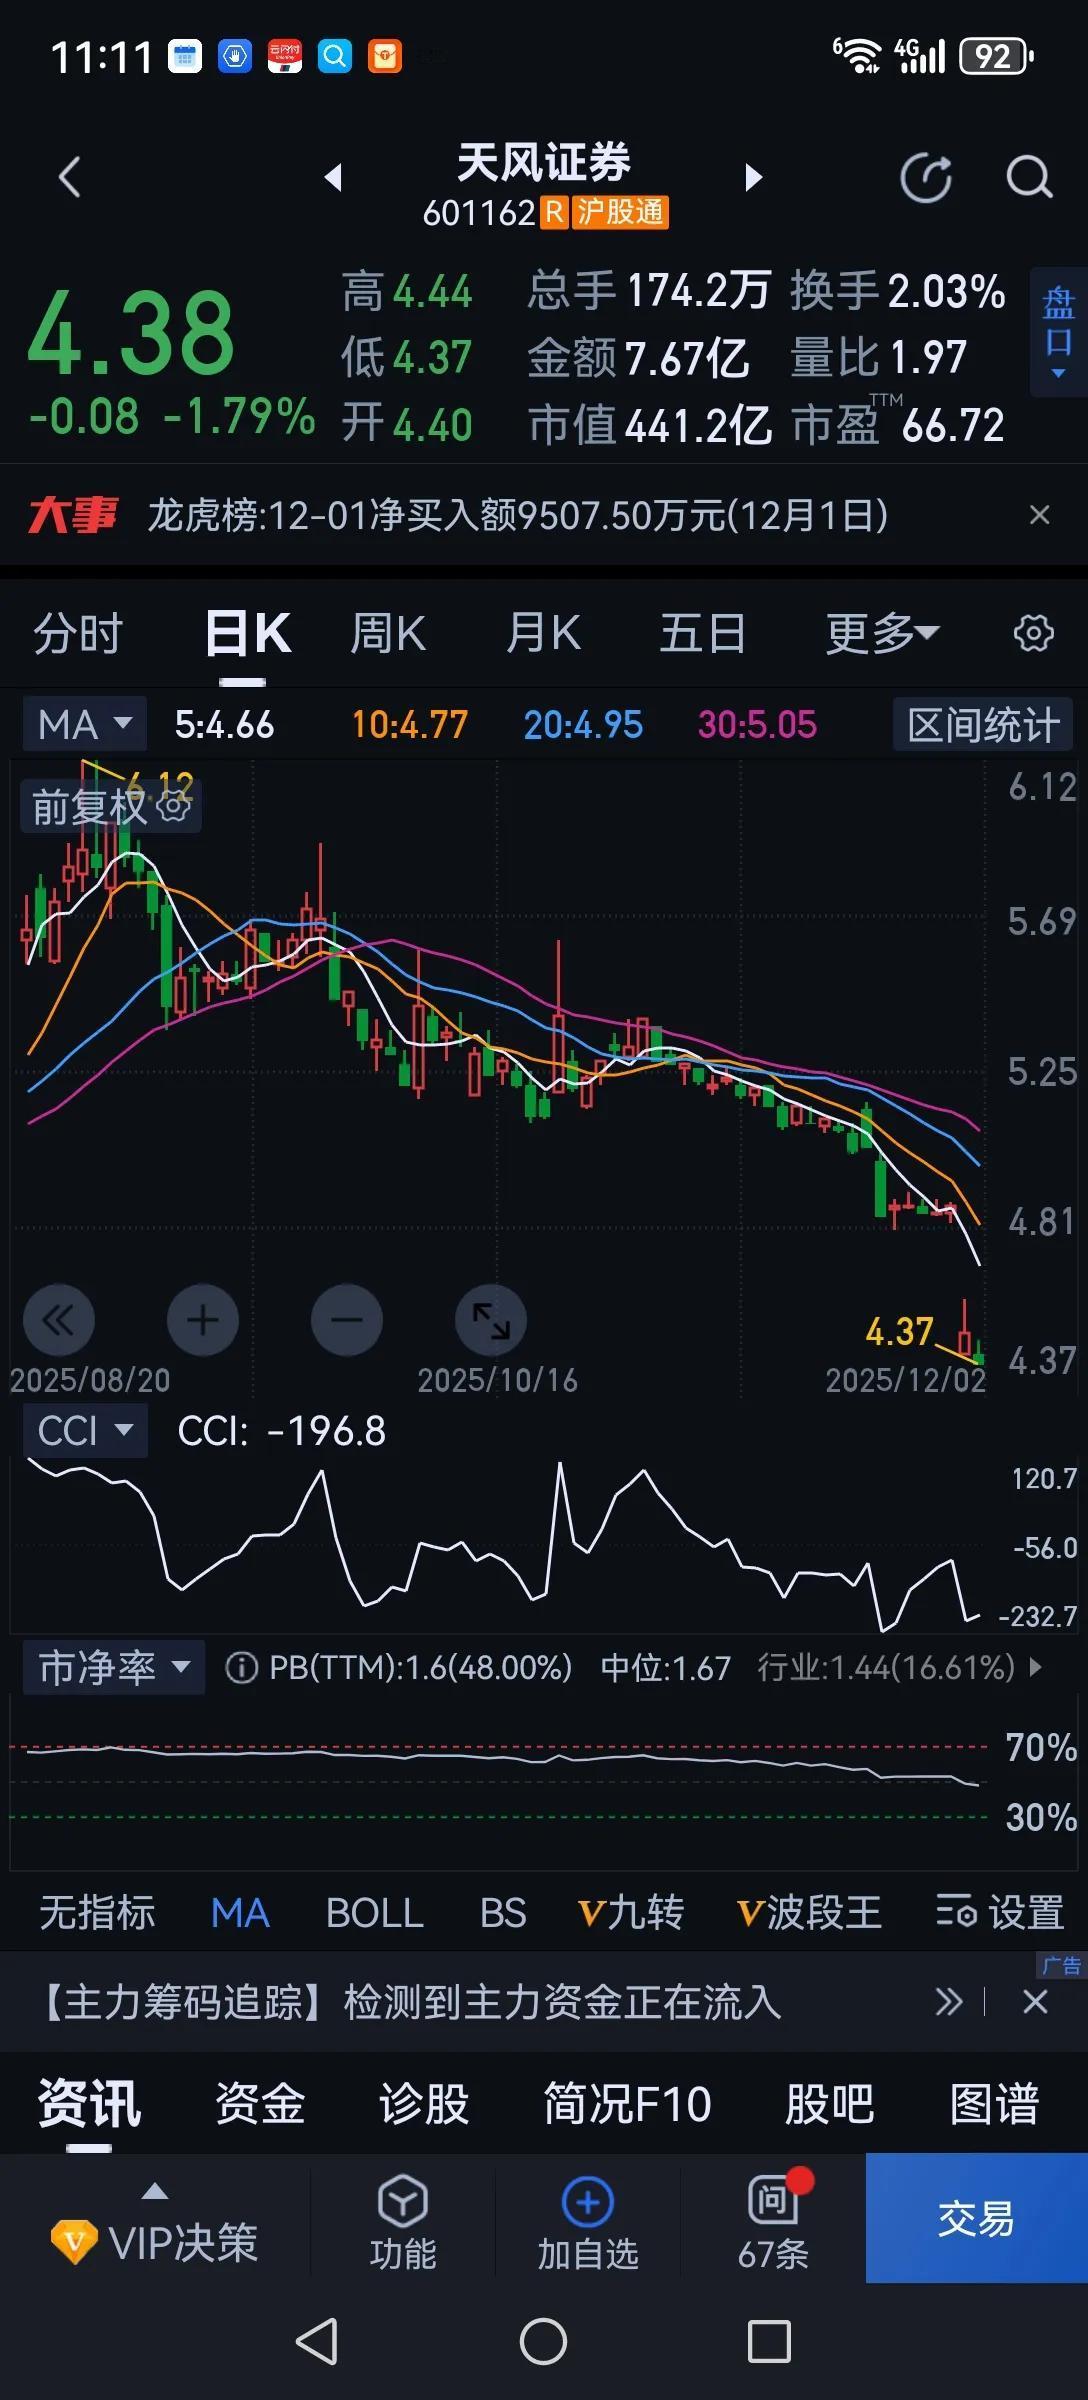Open indicator 设置 button

click(x=1000, y=1912)
